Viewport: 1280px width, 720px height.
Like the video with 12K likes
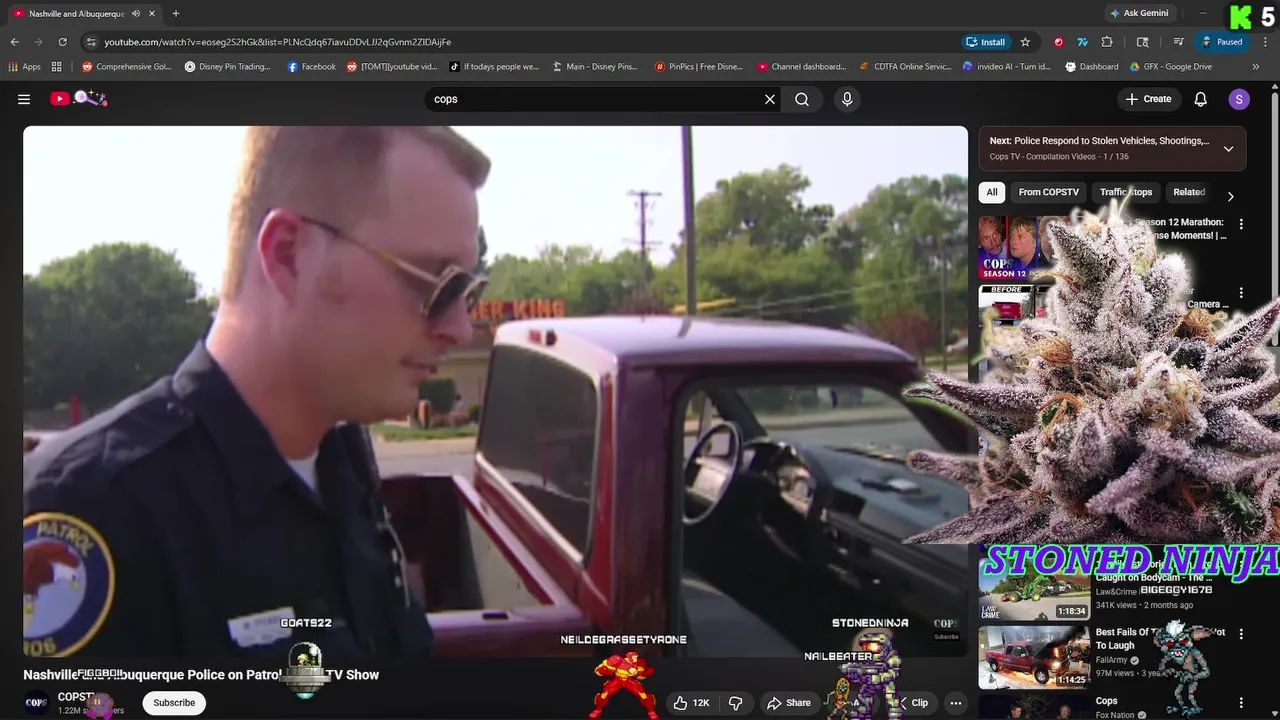[691, 703]
